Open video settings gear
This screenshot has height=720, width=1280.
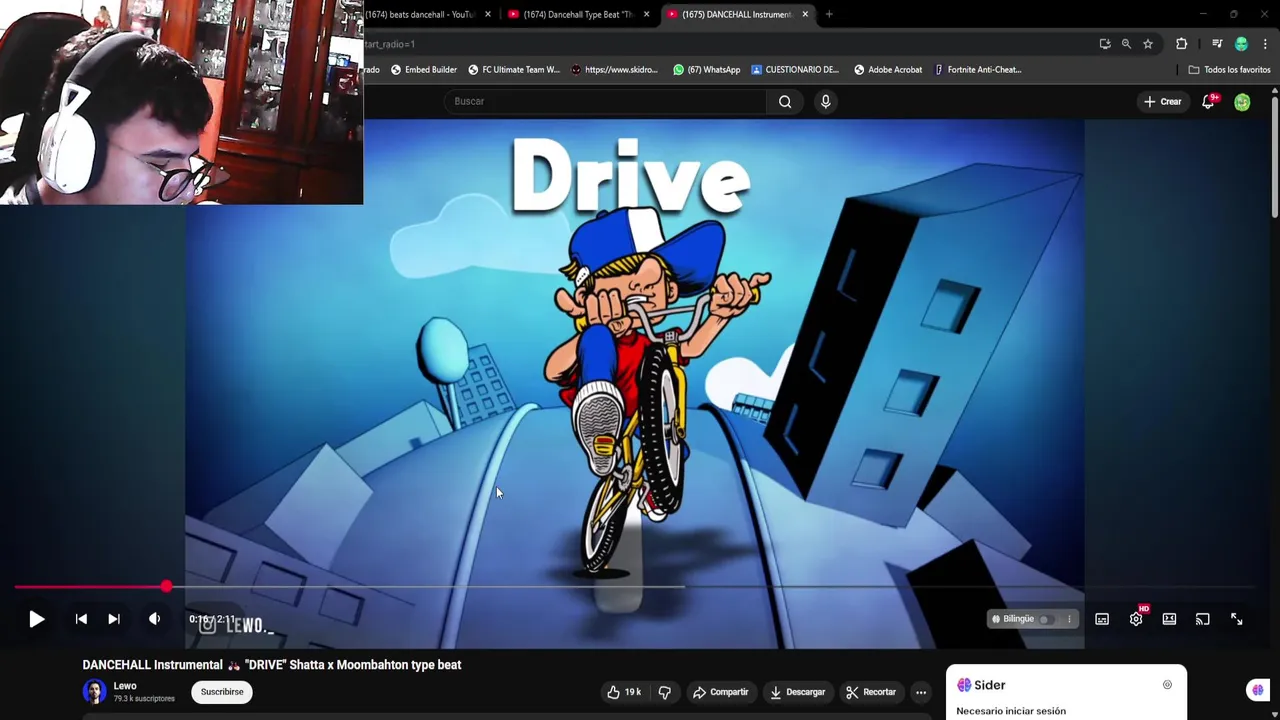pyautogui.click(x=1136, y=619)
